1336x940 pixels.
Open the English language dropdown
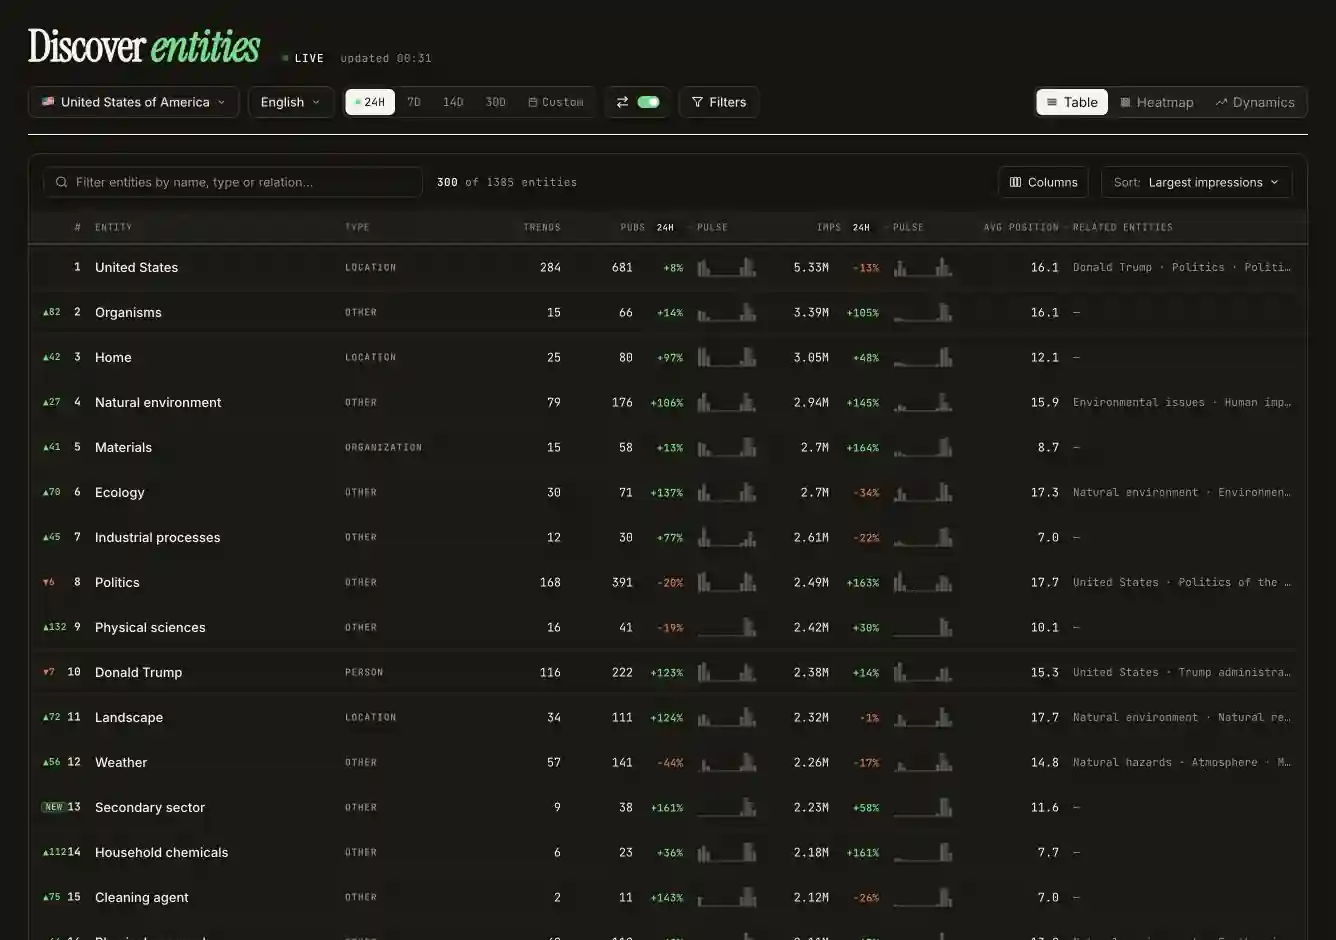tap(290, 102)
